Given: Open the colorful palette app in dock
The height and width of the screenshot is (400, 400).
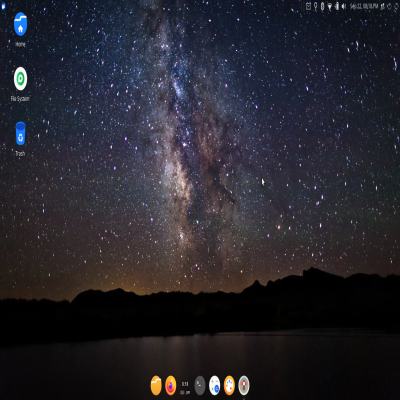Looking at the screenshot, I should (x=229, y=385).
